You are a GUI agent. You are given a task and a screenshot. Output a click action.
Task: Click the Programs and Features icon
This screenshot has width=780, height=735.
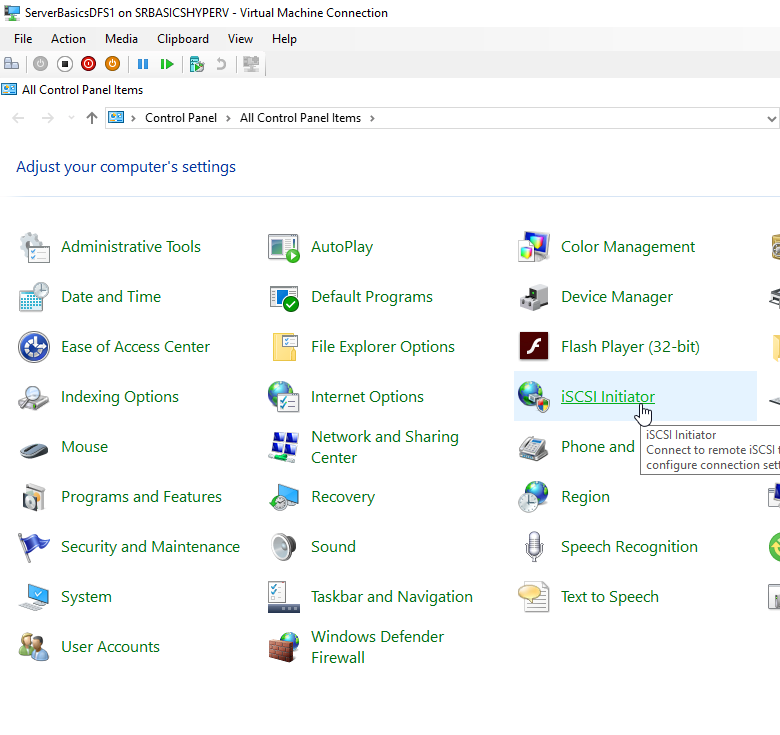pos(34,497)
